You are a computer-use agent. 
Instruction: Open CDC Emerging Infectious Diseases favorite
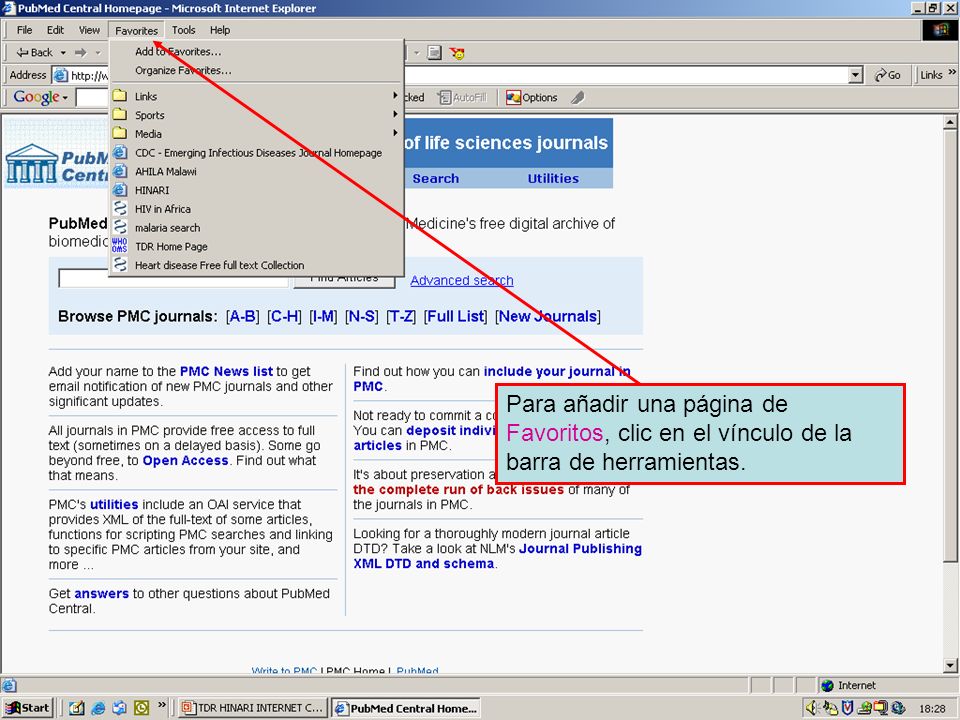click(x=257, y=152)
